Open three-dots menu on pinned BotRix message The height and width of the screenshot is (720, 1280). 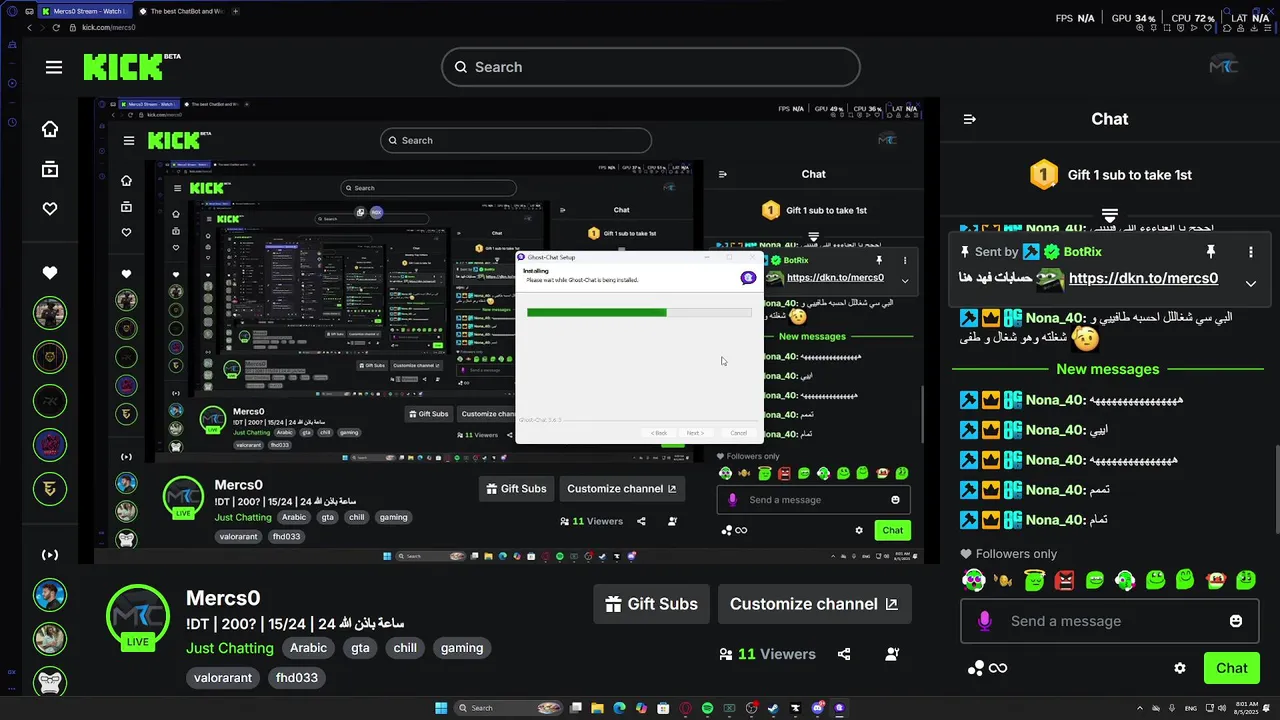1250,252
